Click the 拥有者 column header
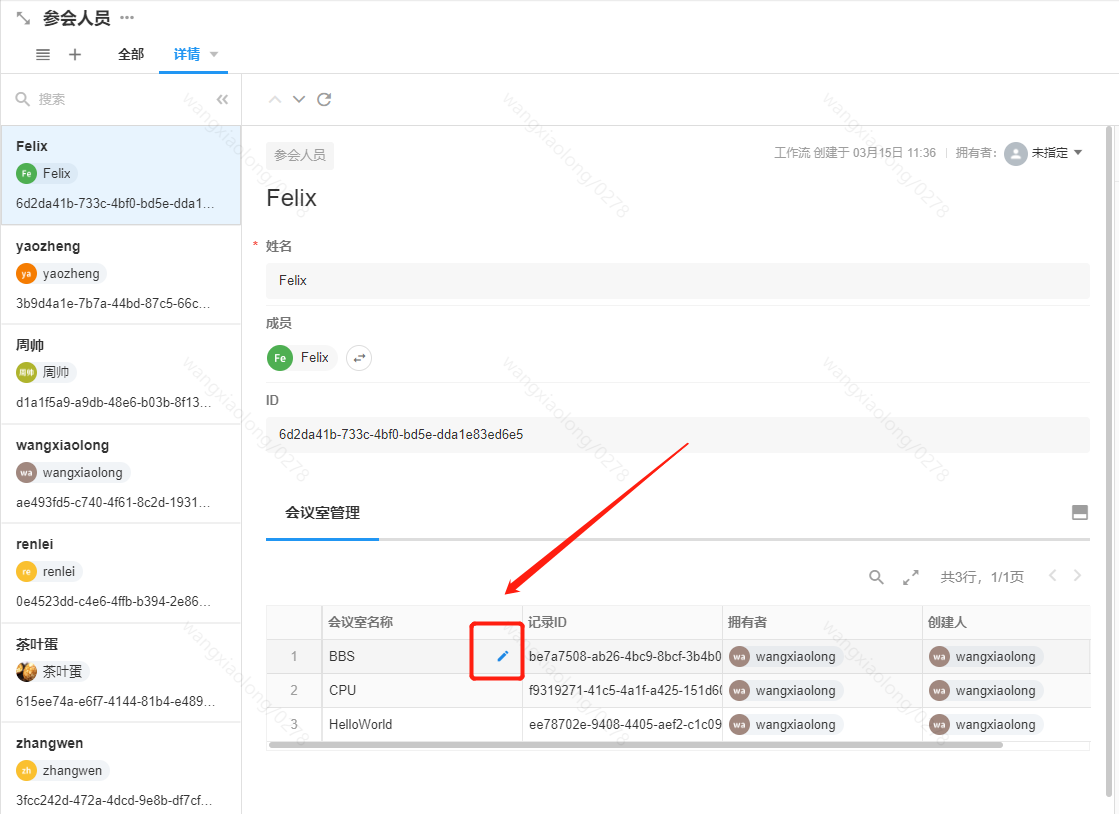Image resolution: width=1119 pixels, height=814 pixels. pyautogui.click(x=822, y=622)
